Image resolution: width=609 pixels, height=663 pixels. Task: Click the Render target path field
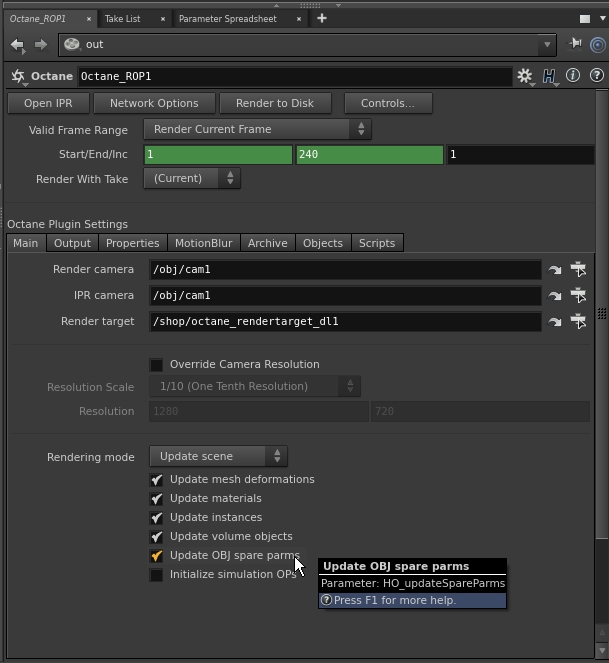346,322
